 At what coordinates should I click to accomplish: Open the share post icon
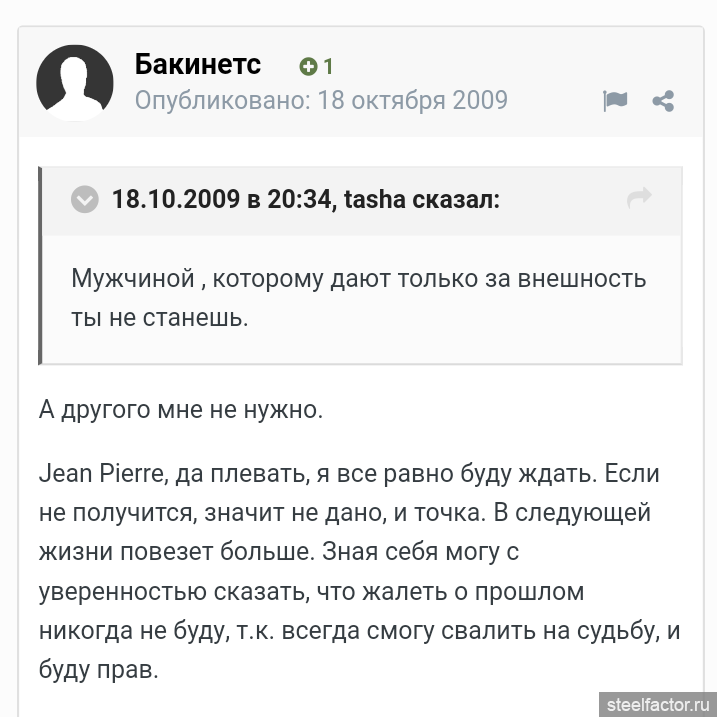662,100
